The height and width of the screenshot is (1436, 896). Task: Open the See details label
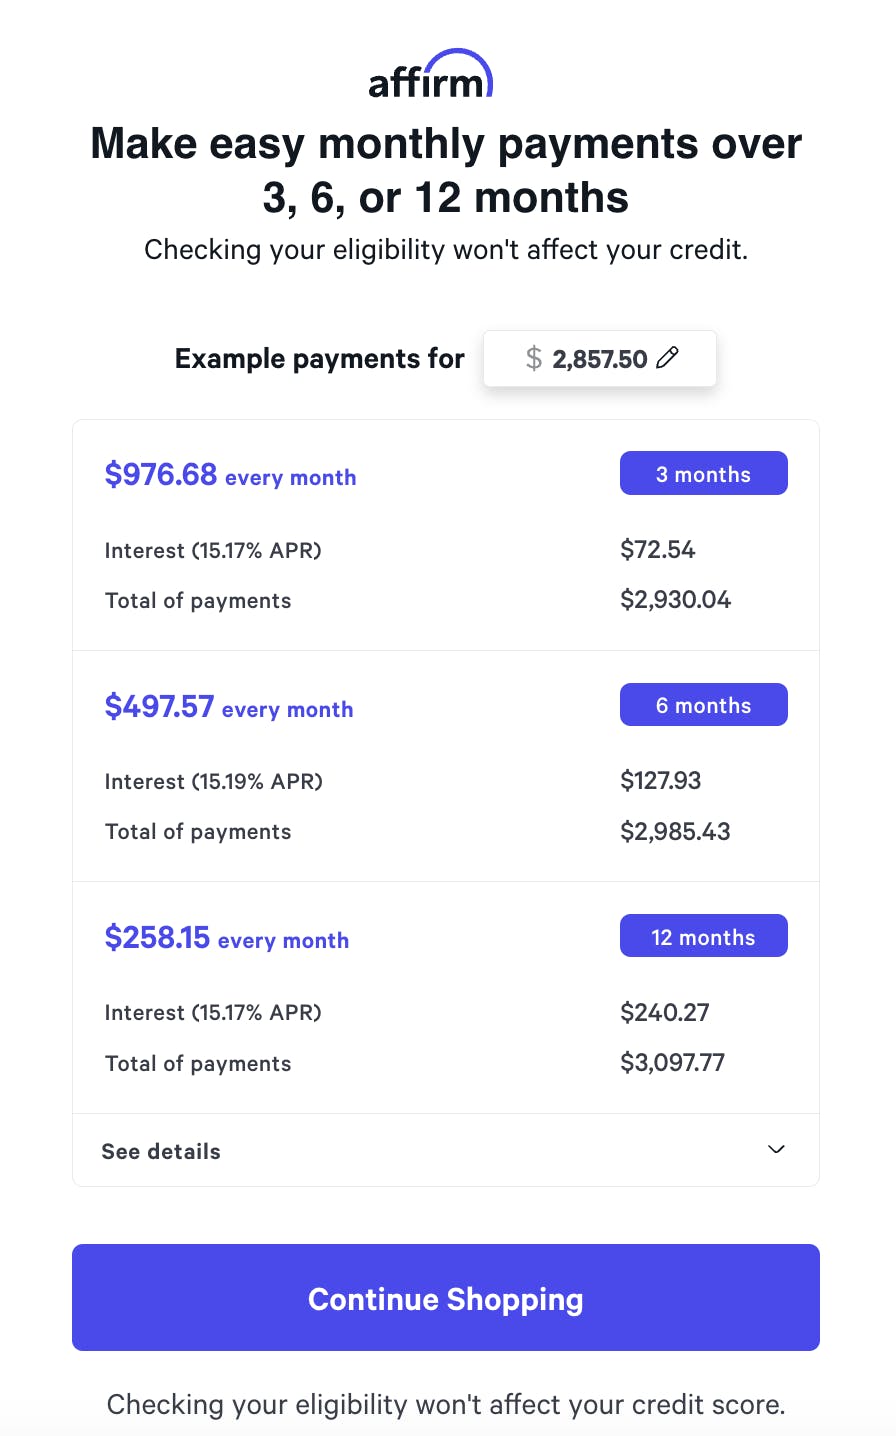[x=161, y=1151]
